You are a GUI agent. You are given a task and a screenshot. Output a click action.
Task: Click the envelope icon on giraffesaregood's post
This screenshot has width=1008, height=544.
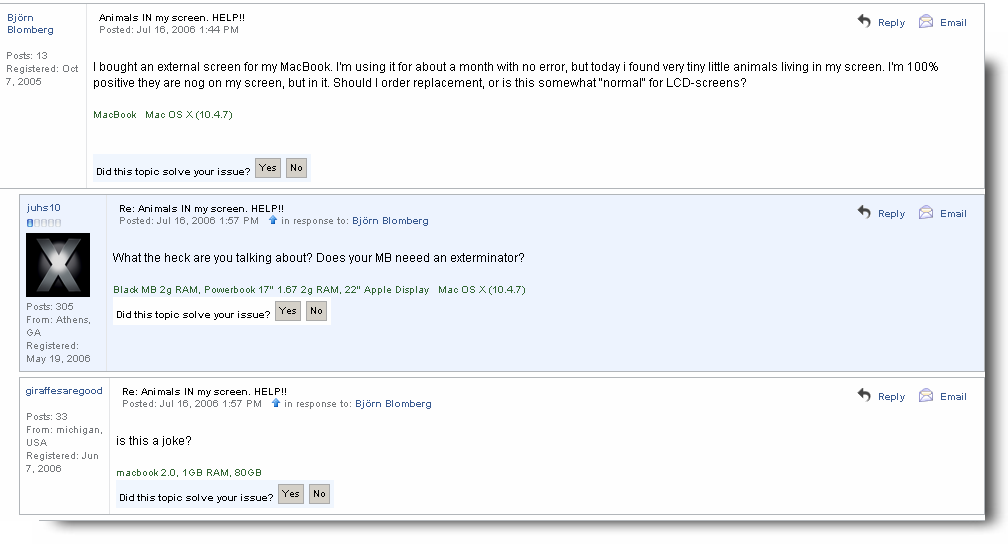pyautogui.click(x=926, y=395)
